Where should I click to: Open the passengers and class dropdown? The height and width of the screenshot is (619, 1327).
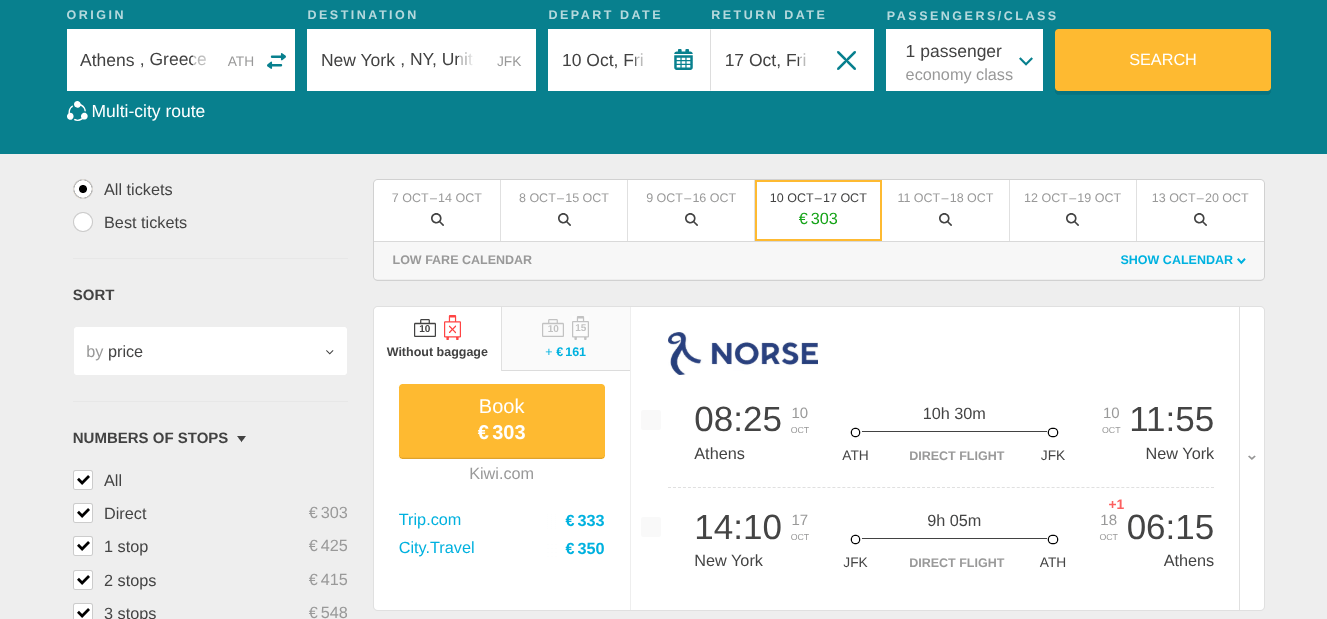964,61
